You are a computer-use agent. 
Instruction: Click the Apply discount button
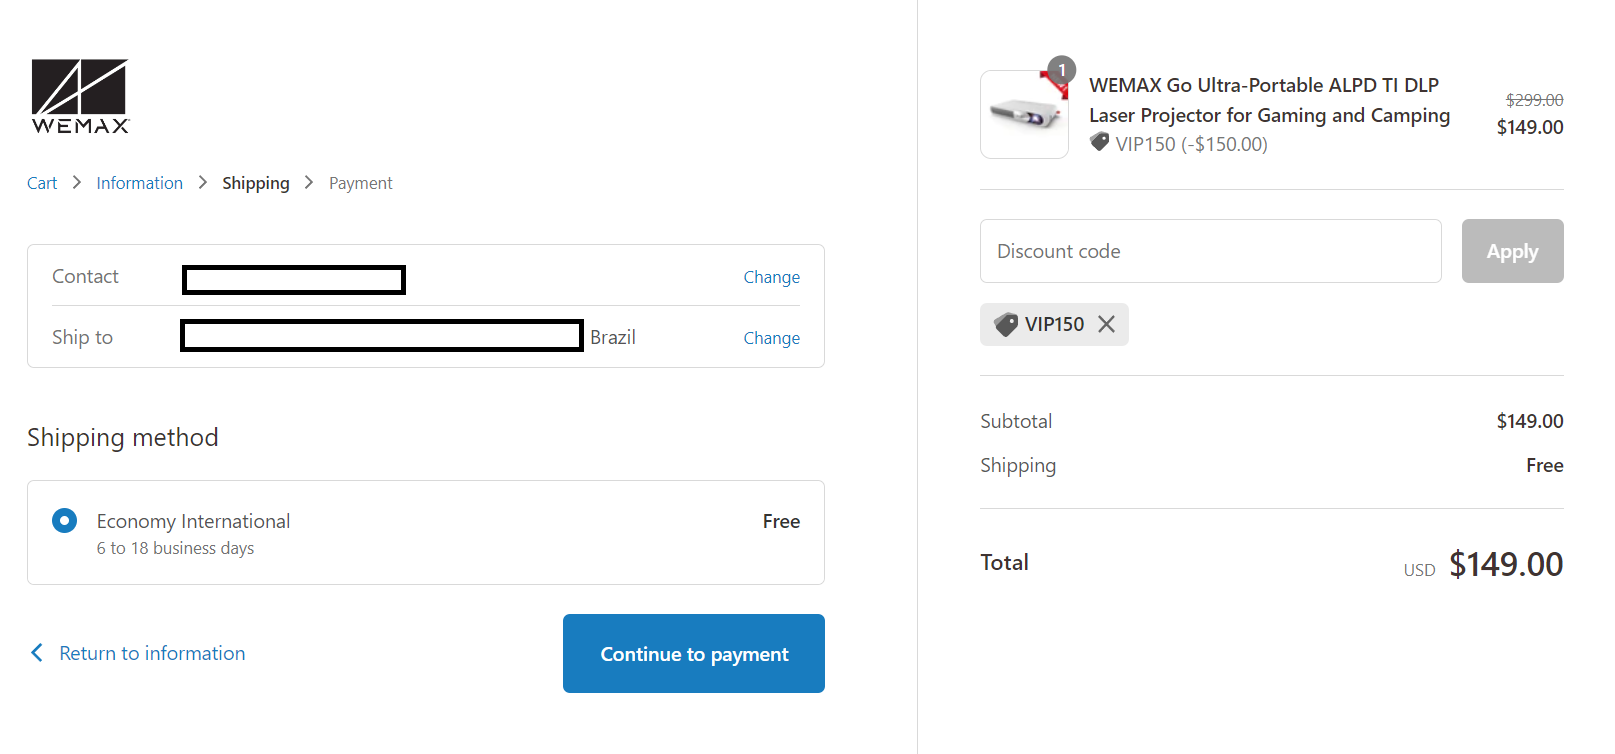coord(1512,251)
